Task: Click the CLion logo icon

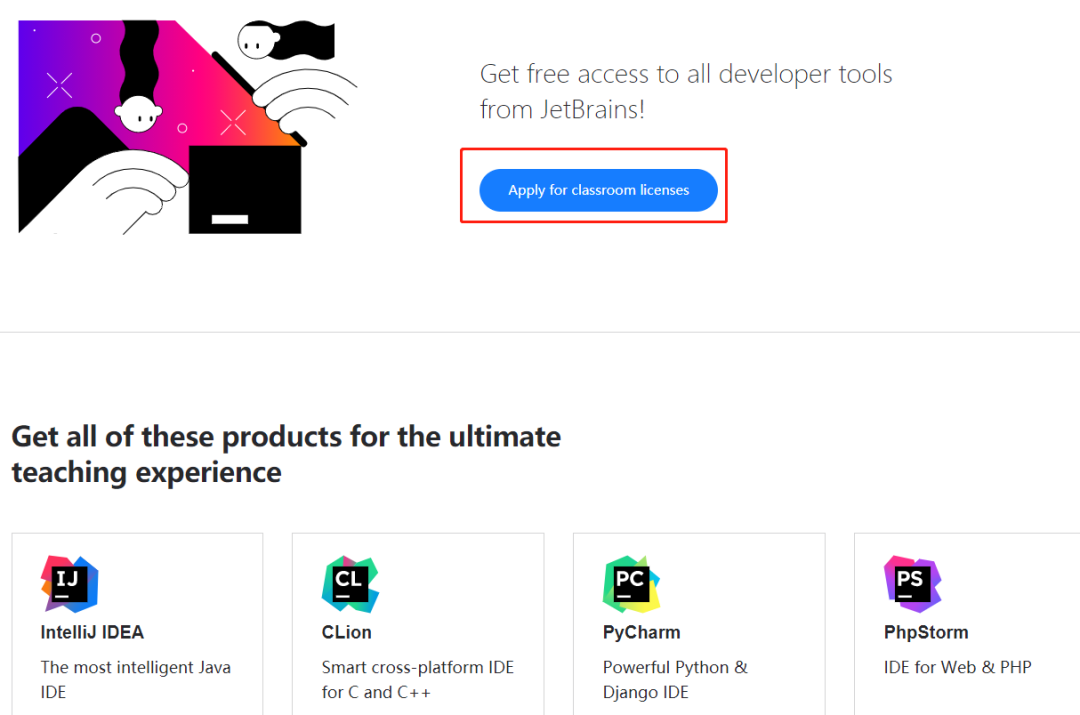Action: 350,584
